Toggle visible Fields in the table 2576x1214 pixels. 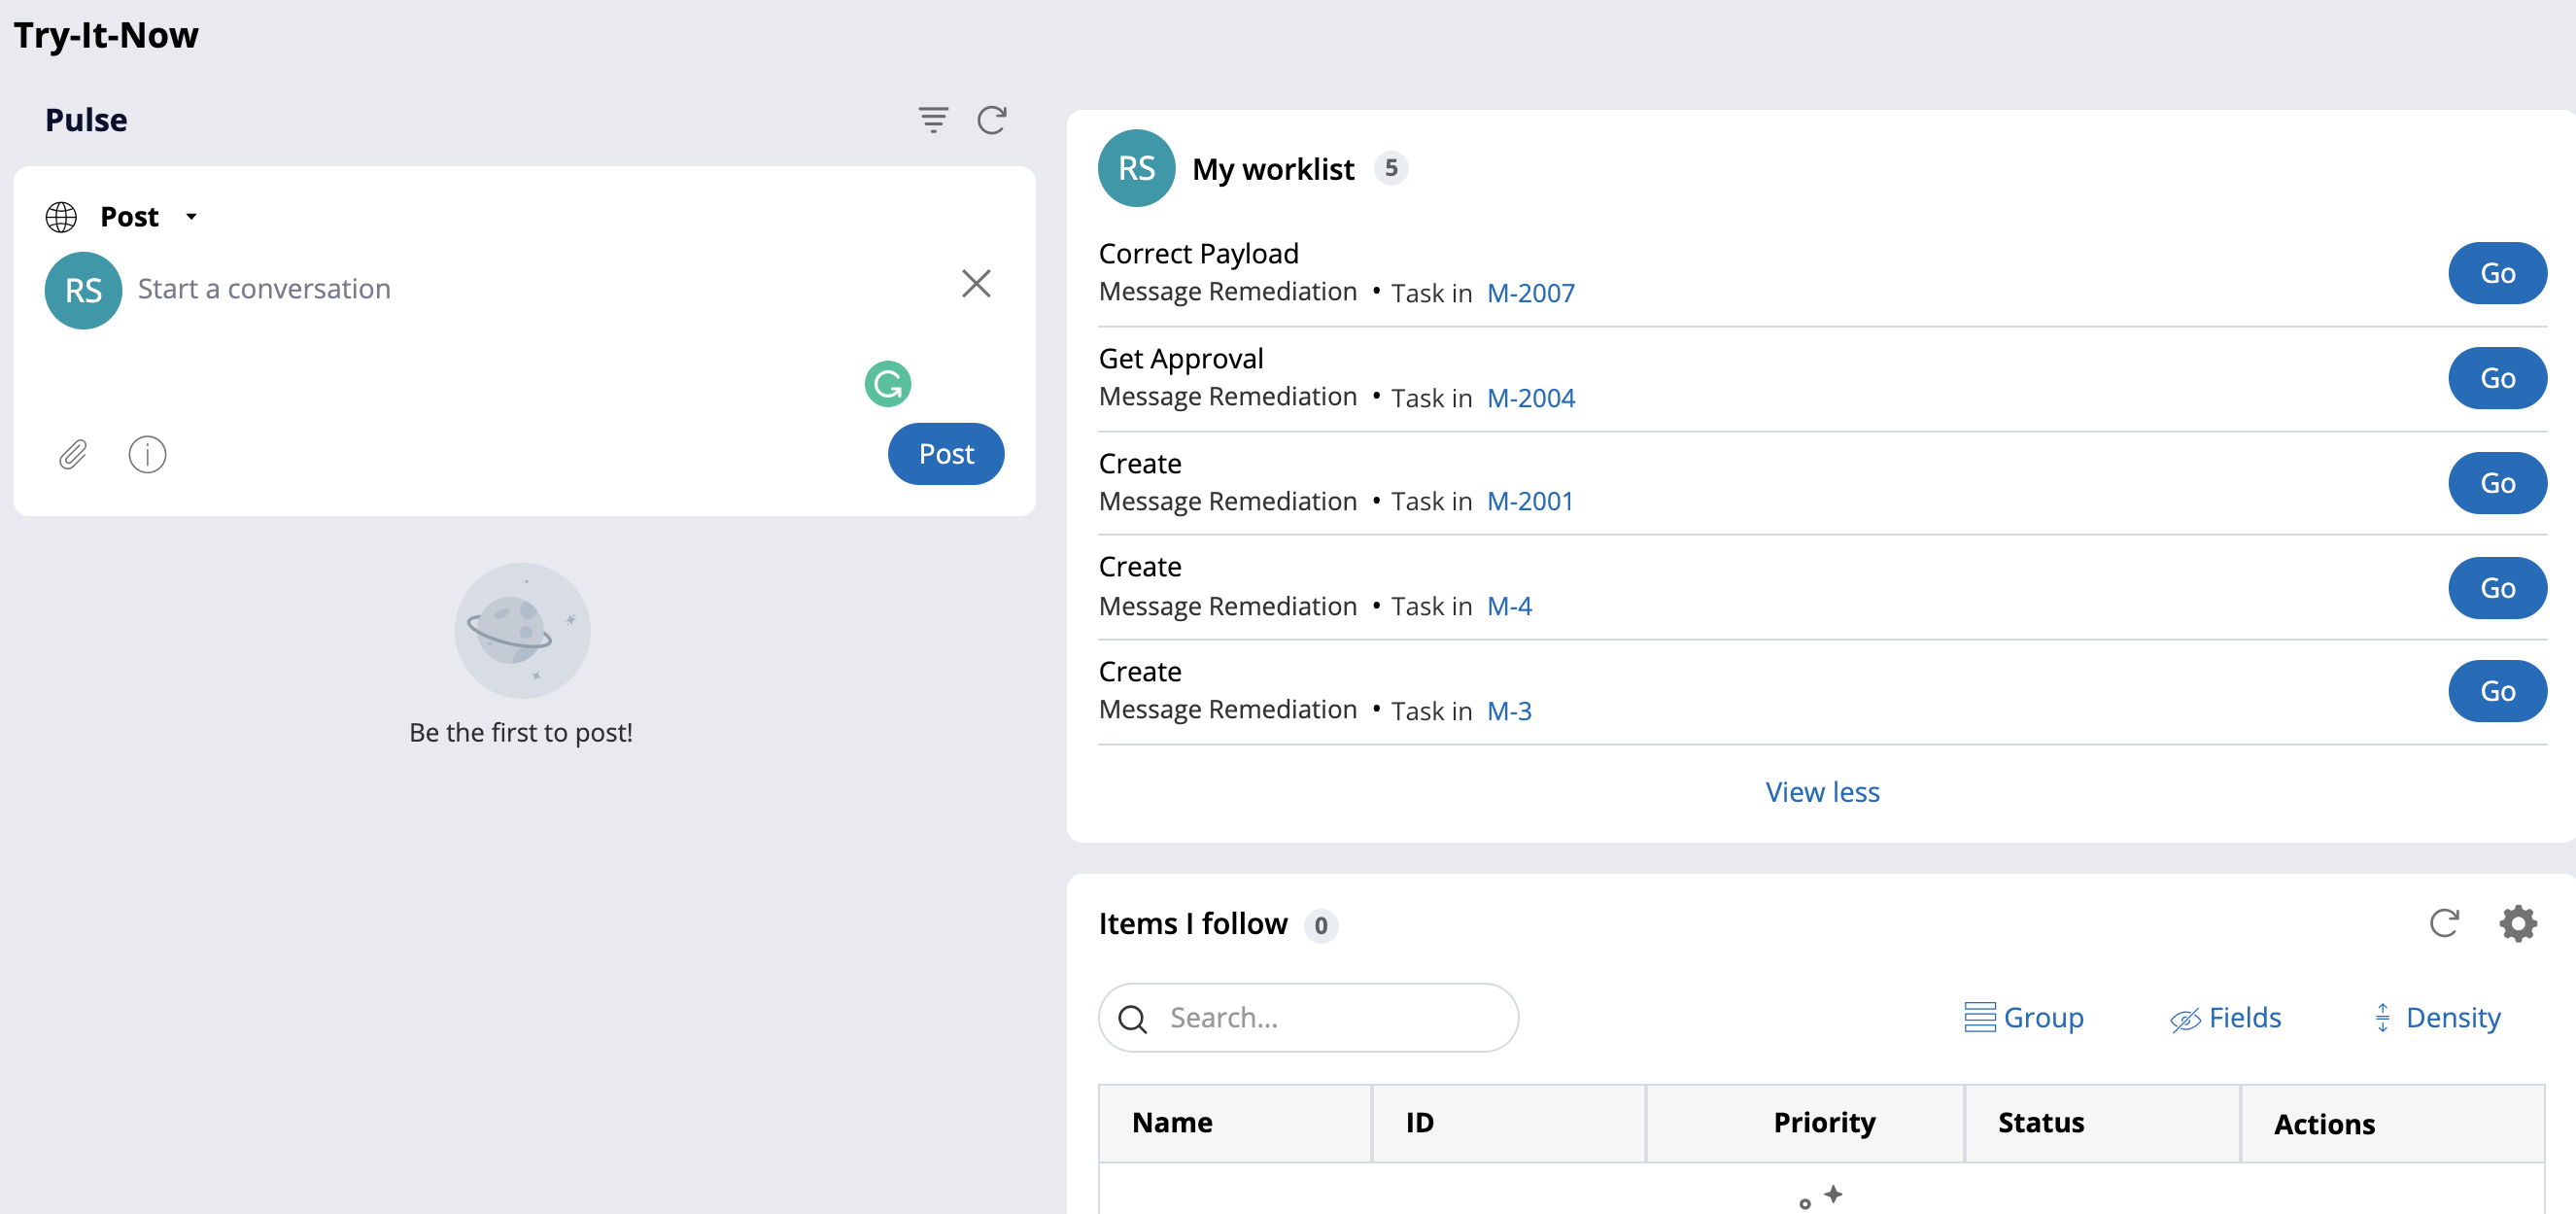(x=2225, y=1018)
